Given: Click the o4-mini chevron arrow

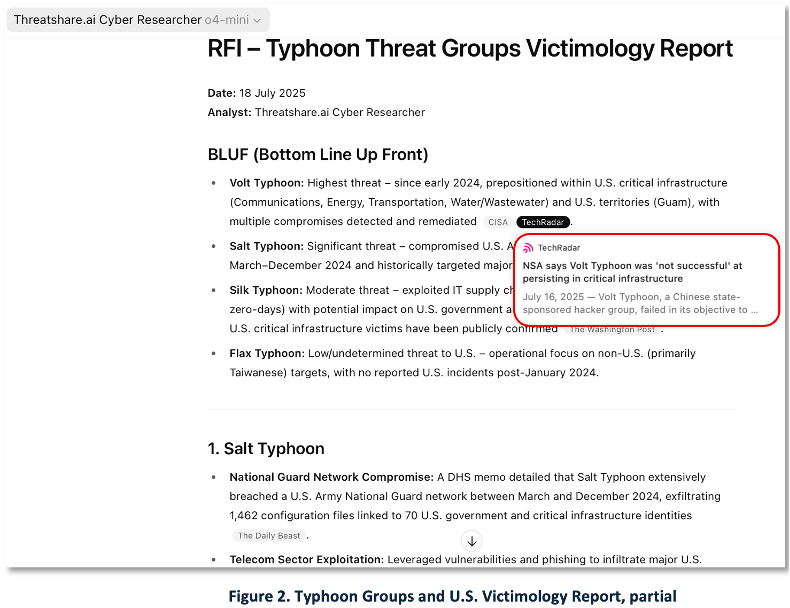Looking at the screenshot, I should pyautogui.click(x=257, y=21).
